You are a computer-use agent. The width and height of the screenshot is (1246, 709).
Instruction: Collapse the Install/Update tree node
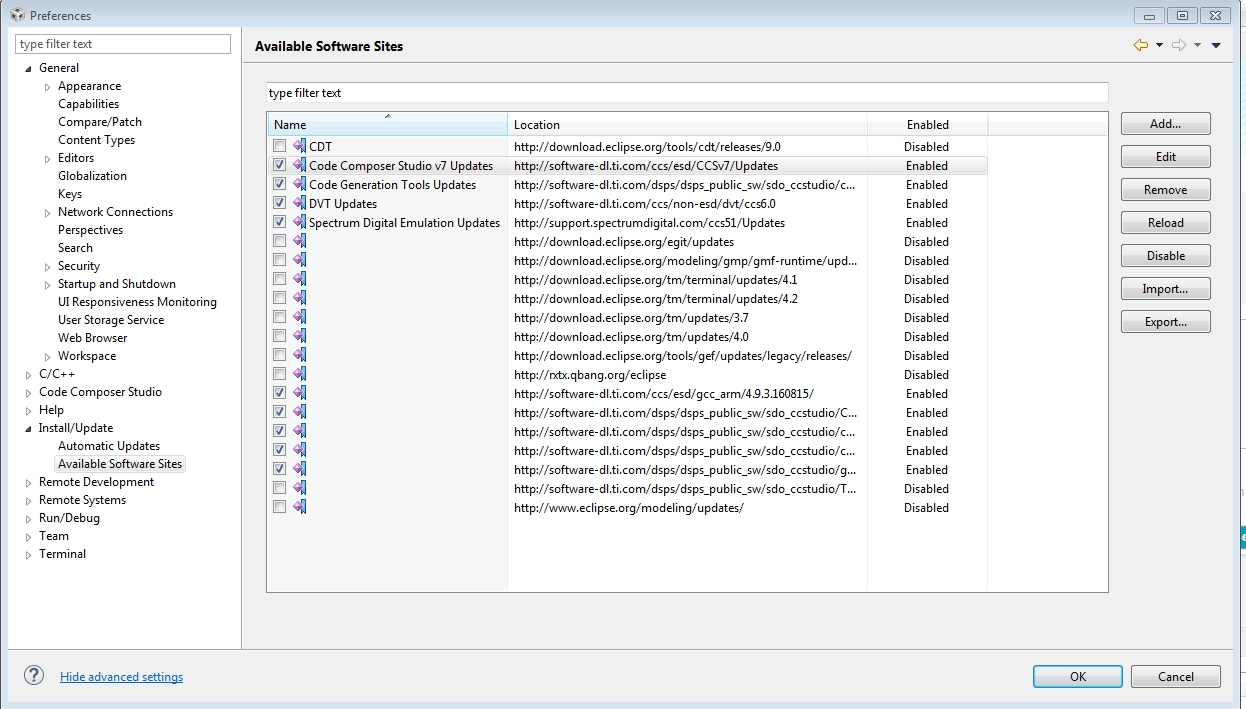[x=28, y=428]
